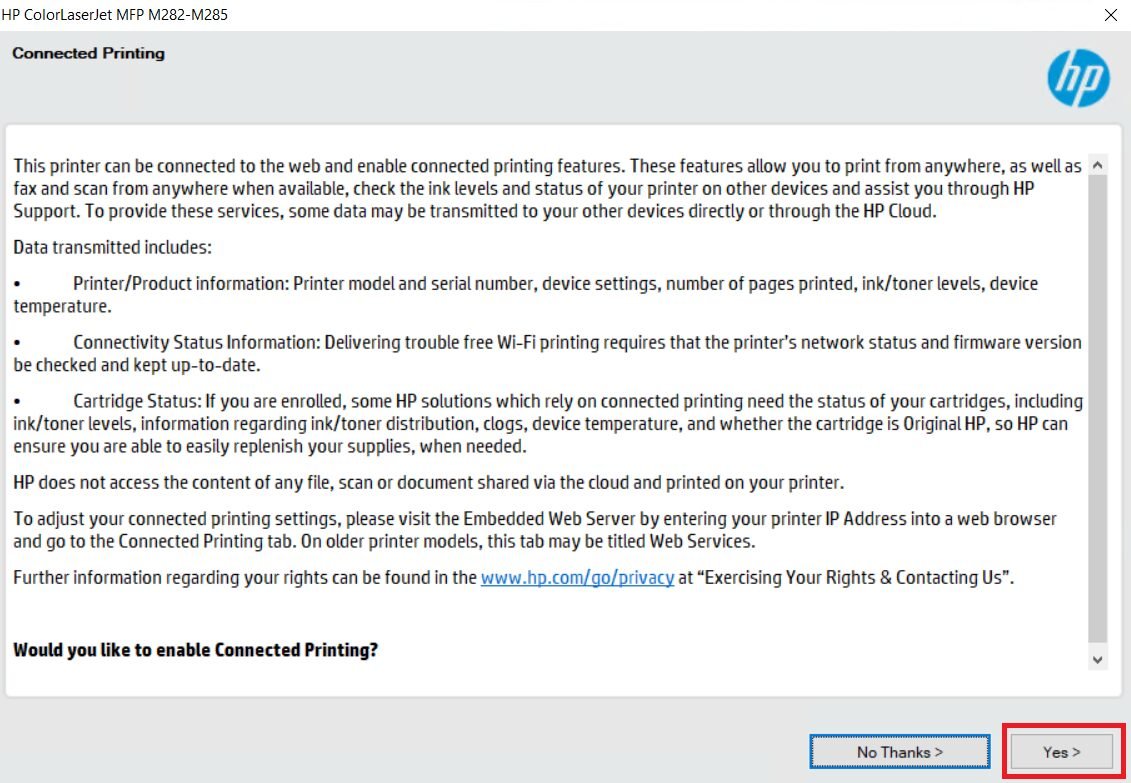The width and height of the screenshot is (1131, 783).
Task: Click the Yes button to enable Connected Printing
Action: point(1061,752)
